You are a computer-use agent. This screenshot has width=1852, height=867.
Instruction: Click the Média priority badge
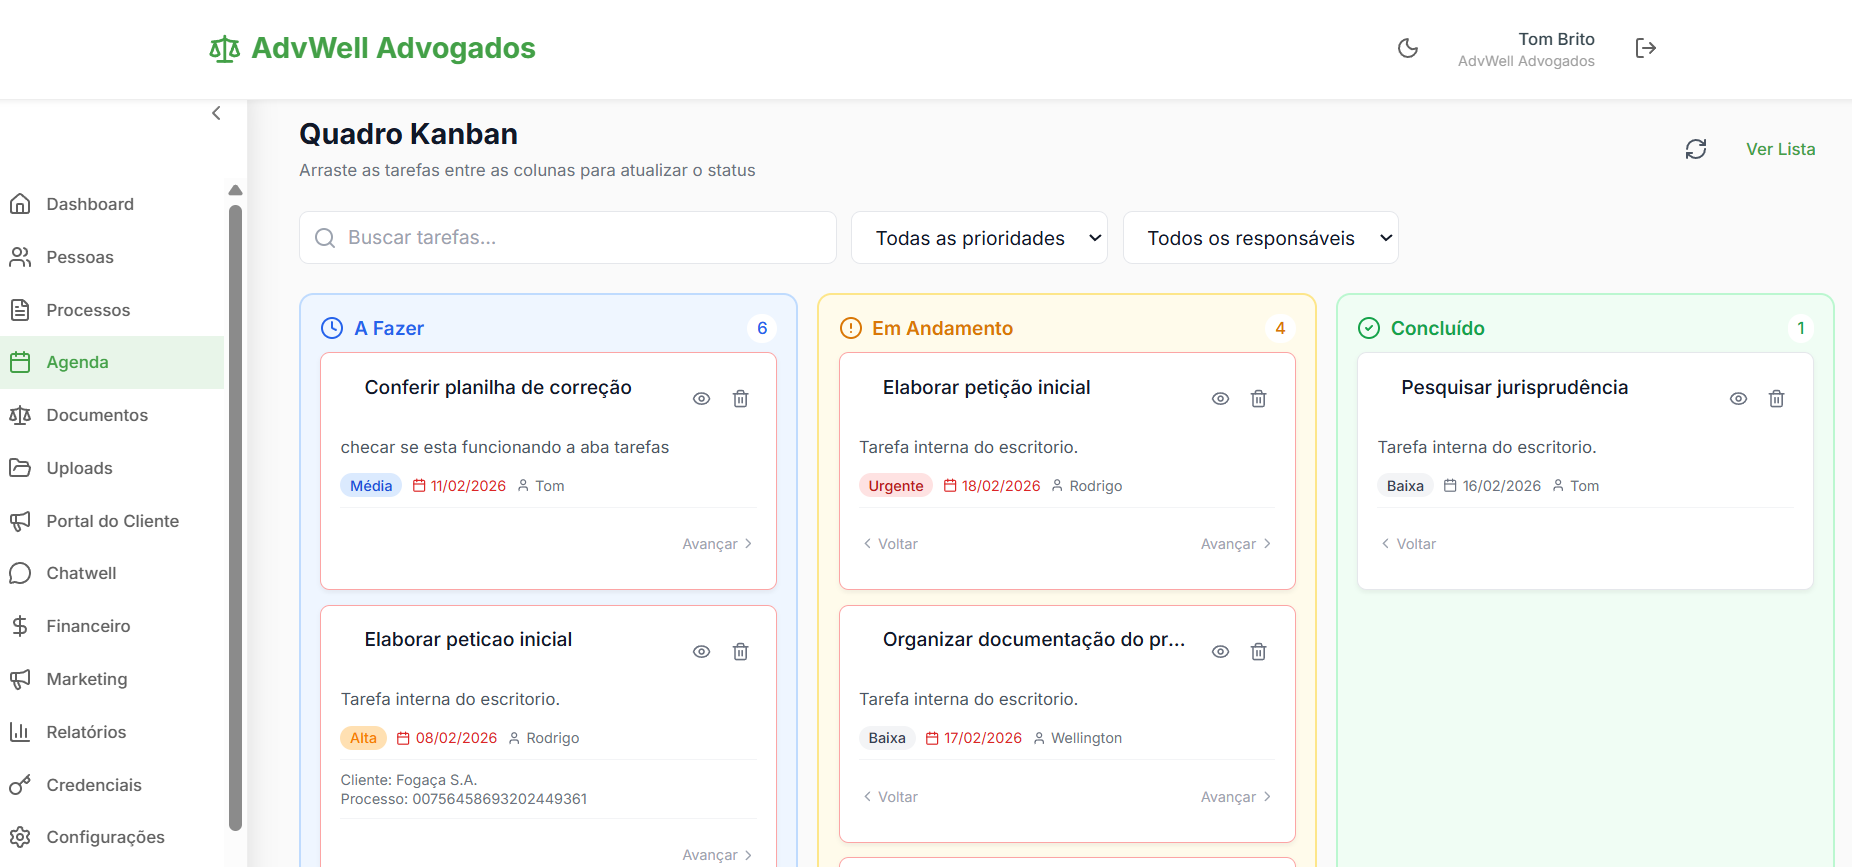[371, 486]
